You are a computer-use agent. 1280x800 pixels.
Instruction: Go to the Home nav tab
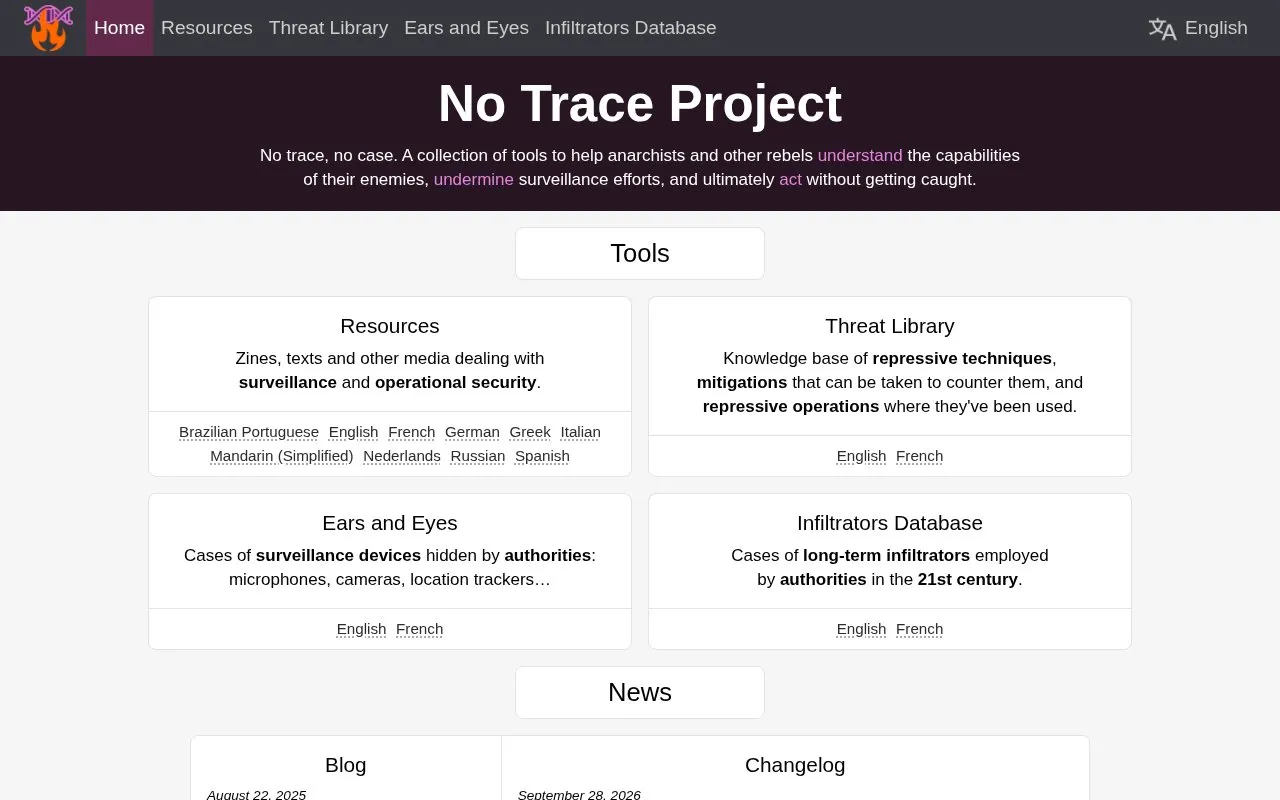(x=119, y=28)
